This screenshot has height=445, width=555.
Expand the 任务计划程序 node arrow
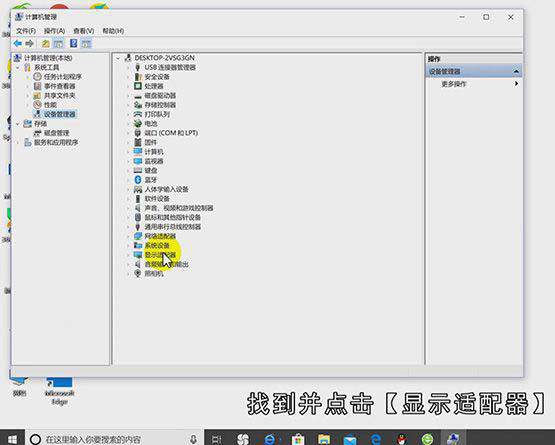pos(28,76)
